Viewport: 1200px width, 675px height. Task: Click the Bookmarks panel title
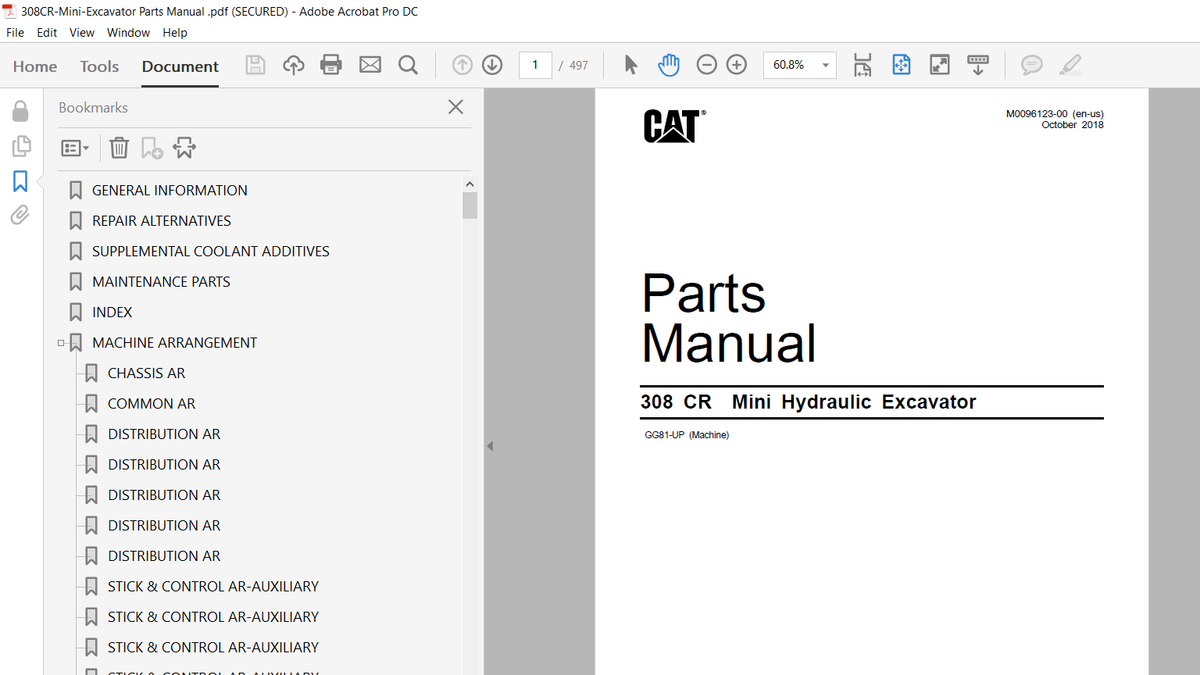(x=93, y=107)
